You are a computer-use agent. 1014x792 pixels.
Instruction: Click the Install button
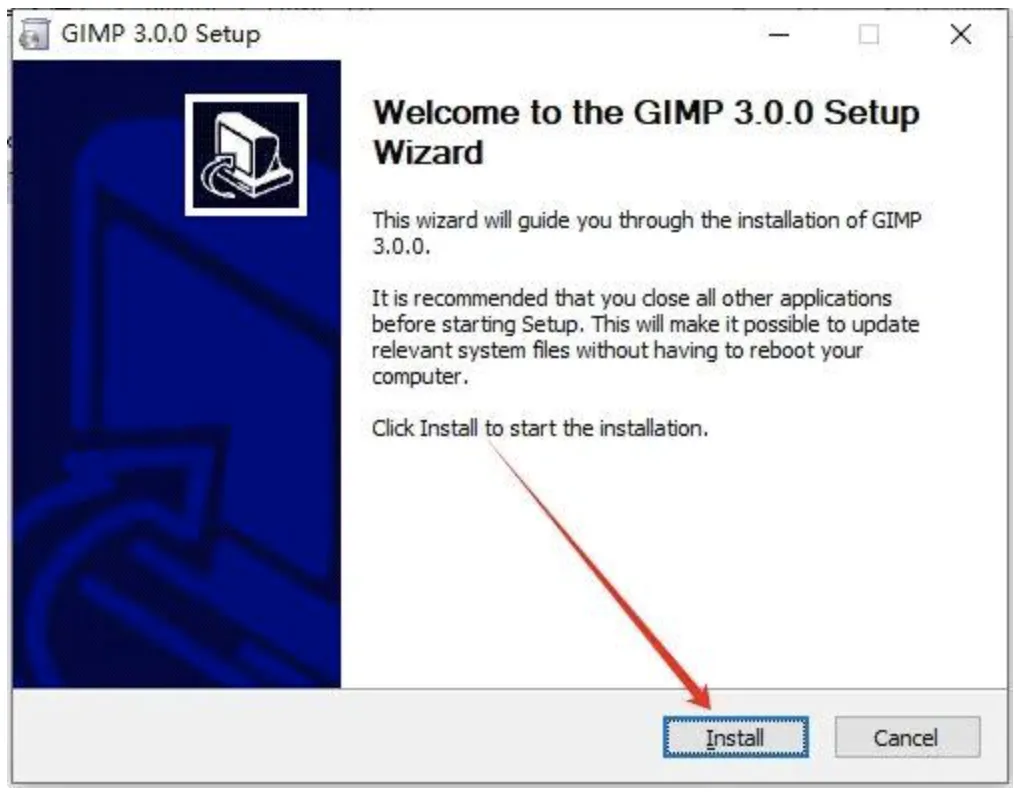pyautogui.click(x=735, y=737)
